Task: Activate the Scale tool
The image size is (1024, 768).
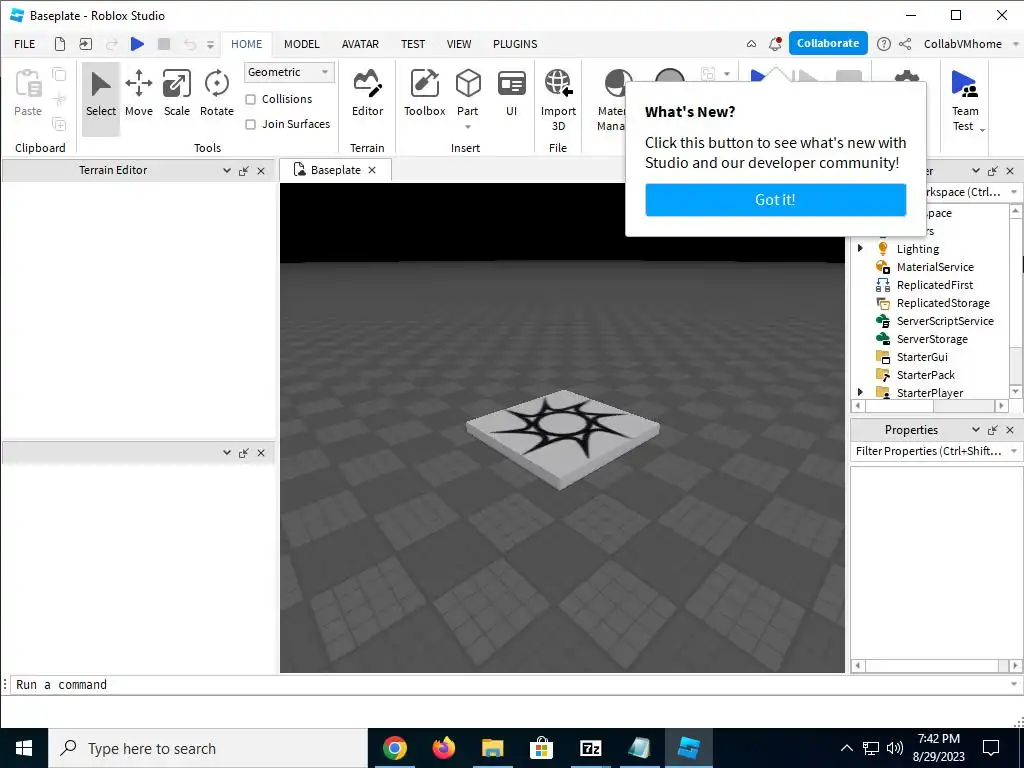Action: (176, 94)
